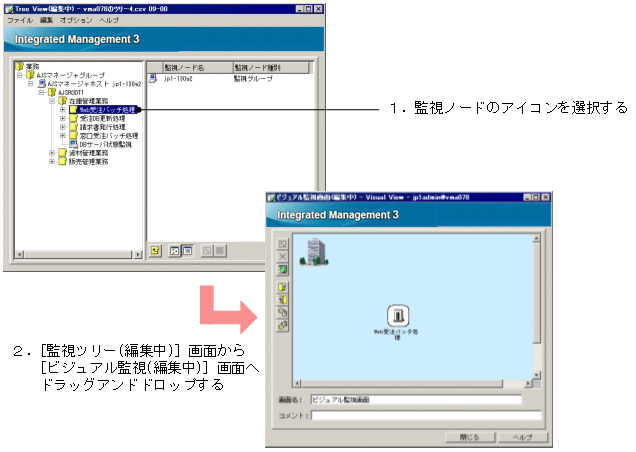Click the map vertical scrollbar down arrow
The width and height of the screenshot is (636, 452).
point(536,375)
